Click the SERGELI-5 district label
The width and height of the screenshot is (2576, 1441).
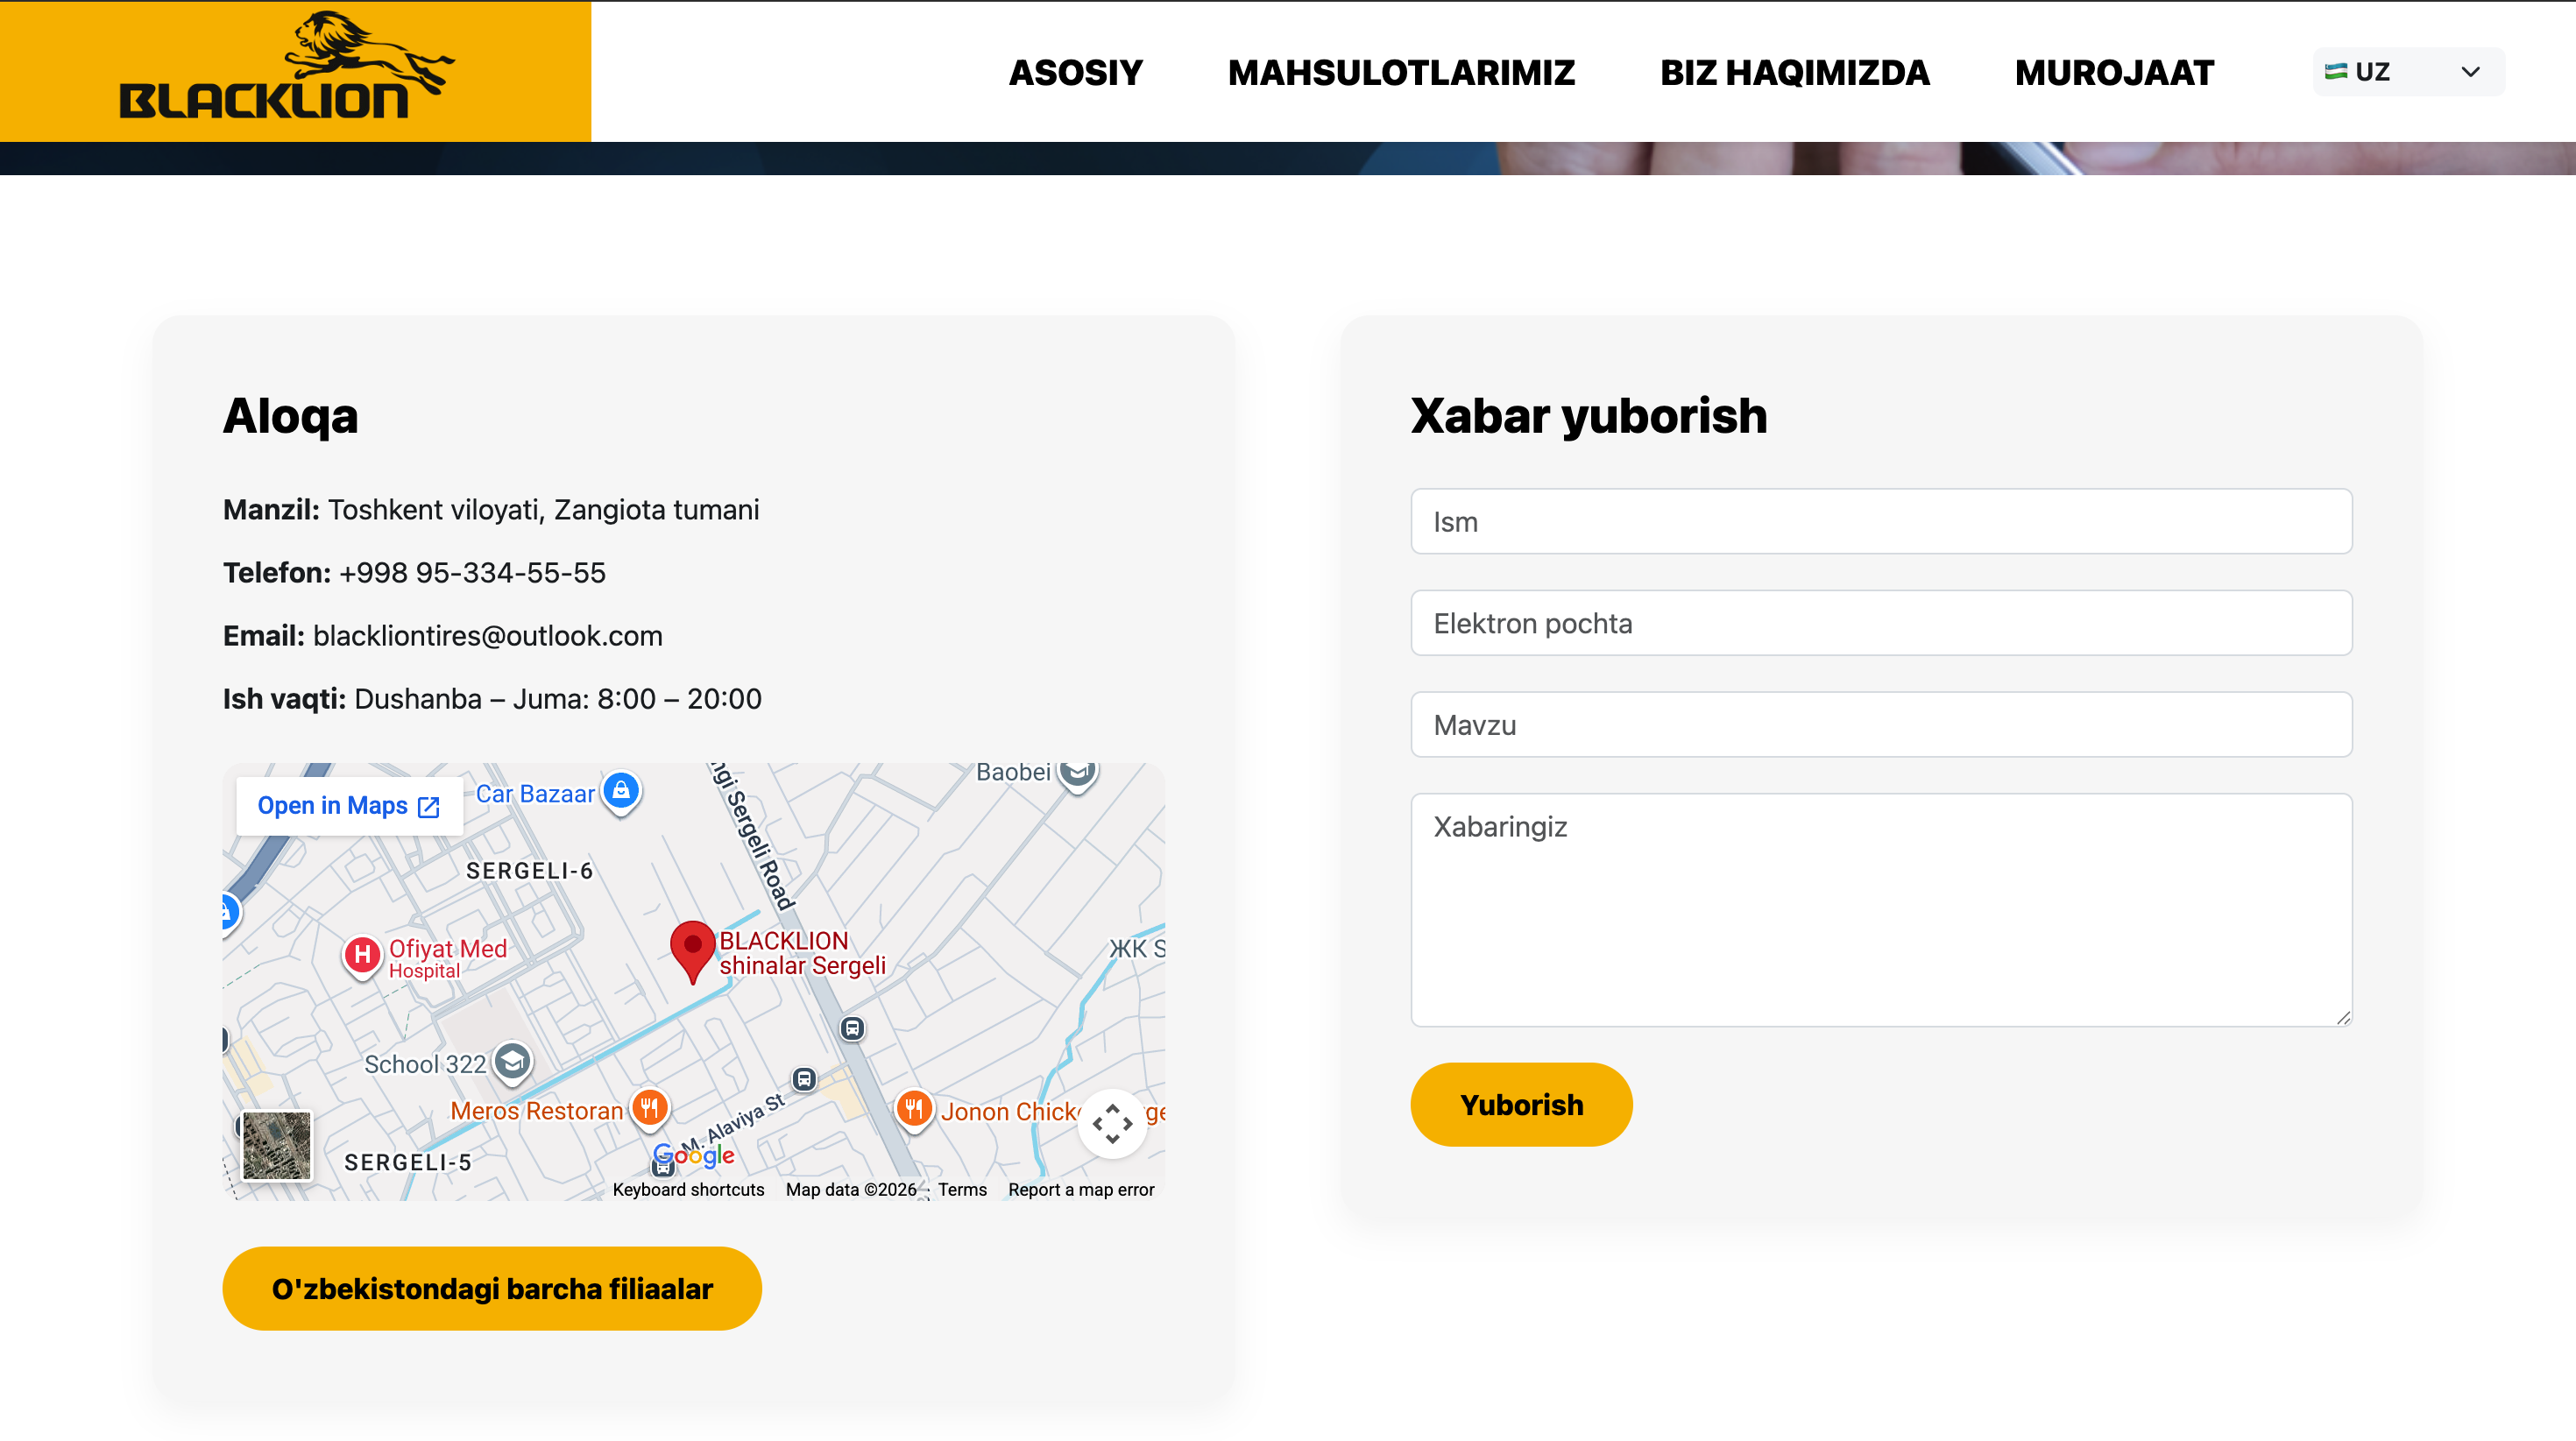click(x=408, y=1162)
